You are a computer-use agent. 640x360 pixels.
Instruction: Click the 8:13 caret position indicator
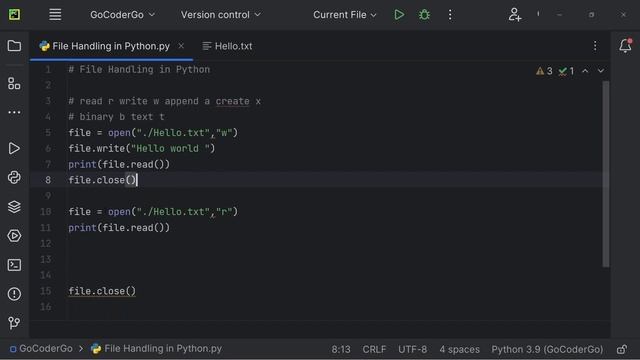341,349
